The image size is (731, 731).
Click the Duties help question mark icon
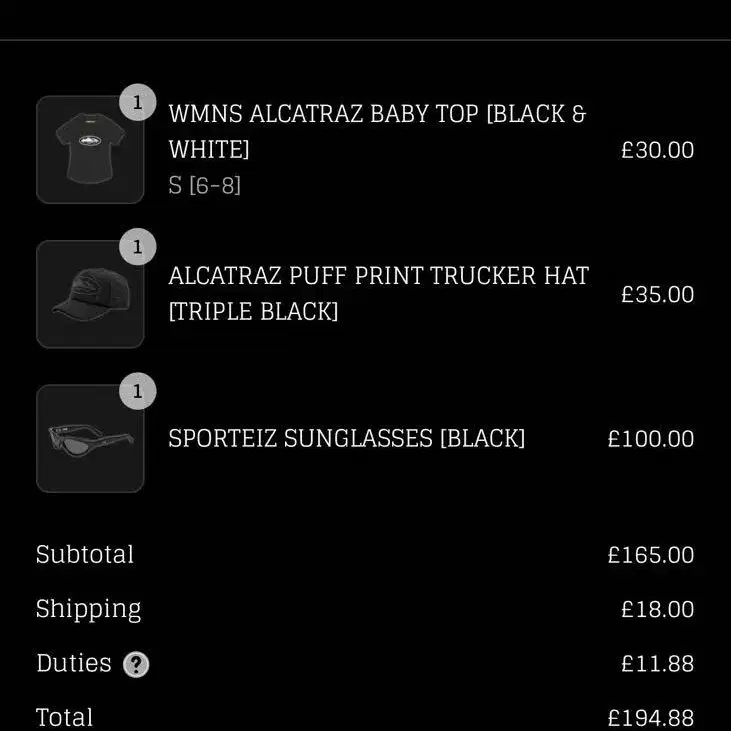pos(136,664)
